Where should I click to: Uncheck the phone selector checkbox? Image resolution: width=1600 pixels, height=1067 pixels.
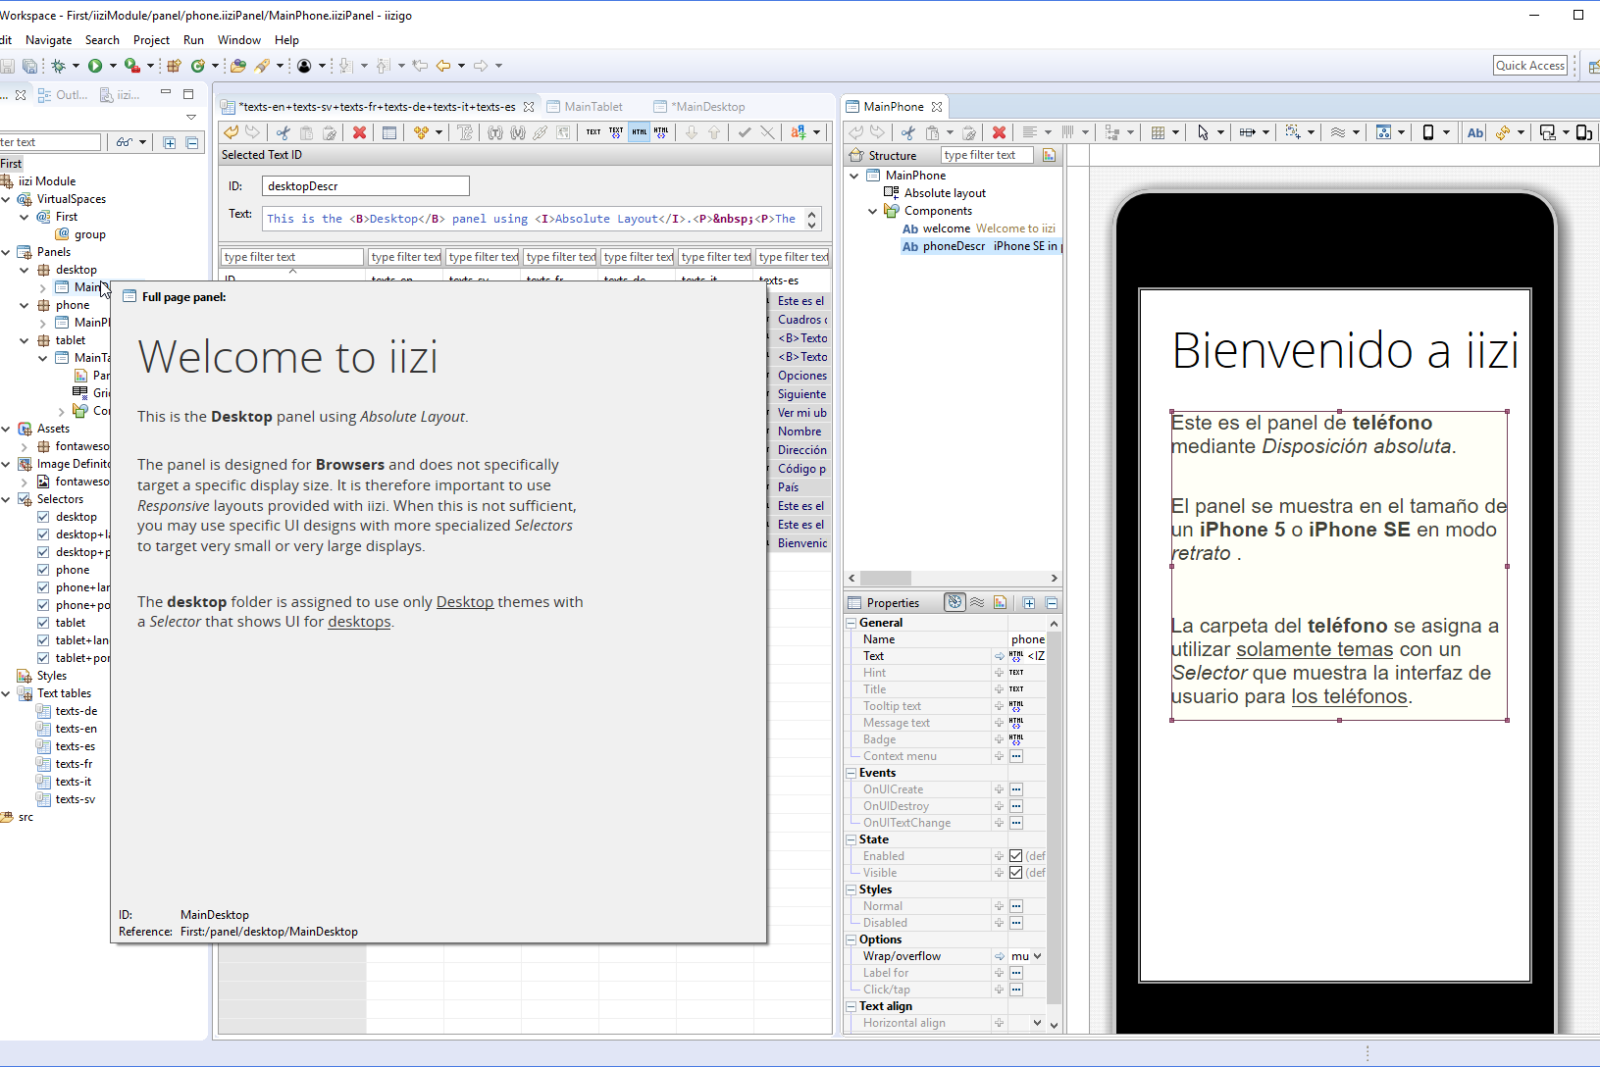[43, 570]
